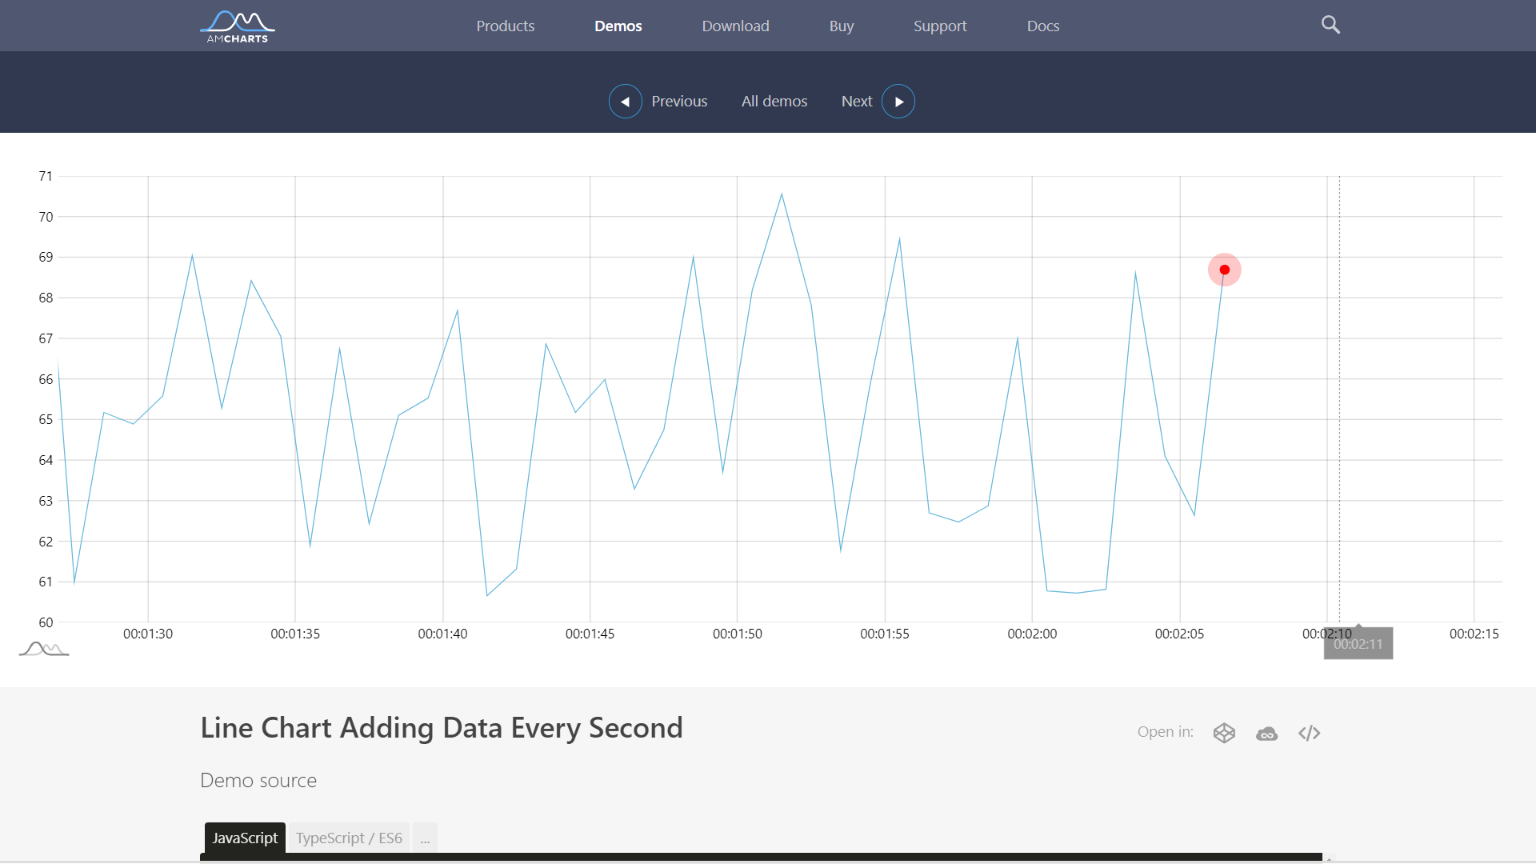Image resolution: width=1536 pixels, height=864 pixels.
Task: Switch to the TypeScript / ES6 tab
Action: pos(348,838)
